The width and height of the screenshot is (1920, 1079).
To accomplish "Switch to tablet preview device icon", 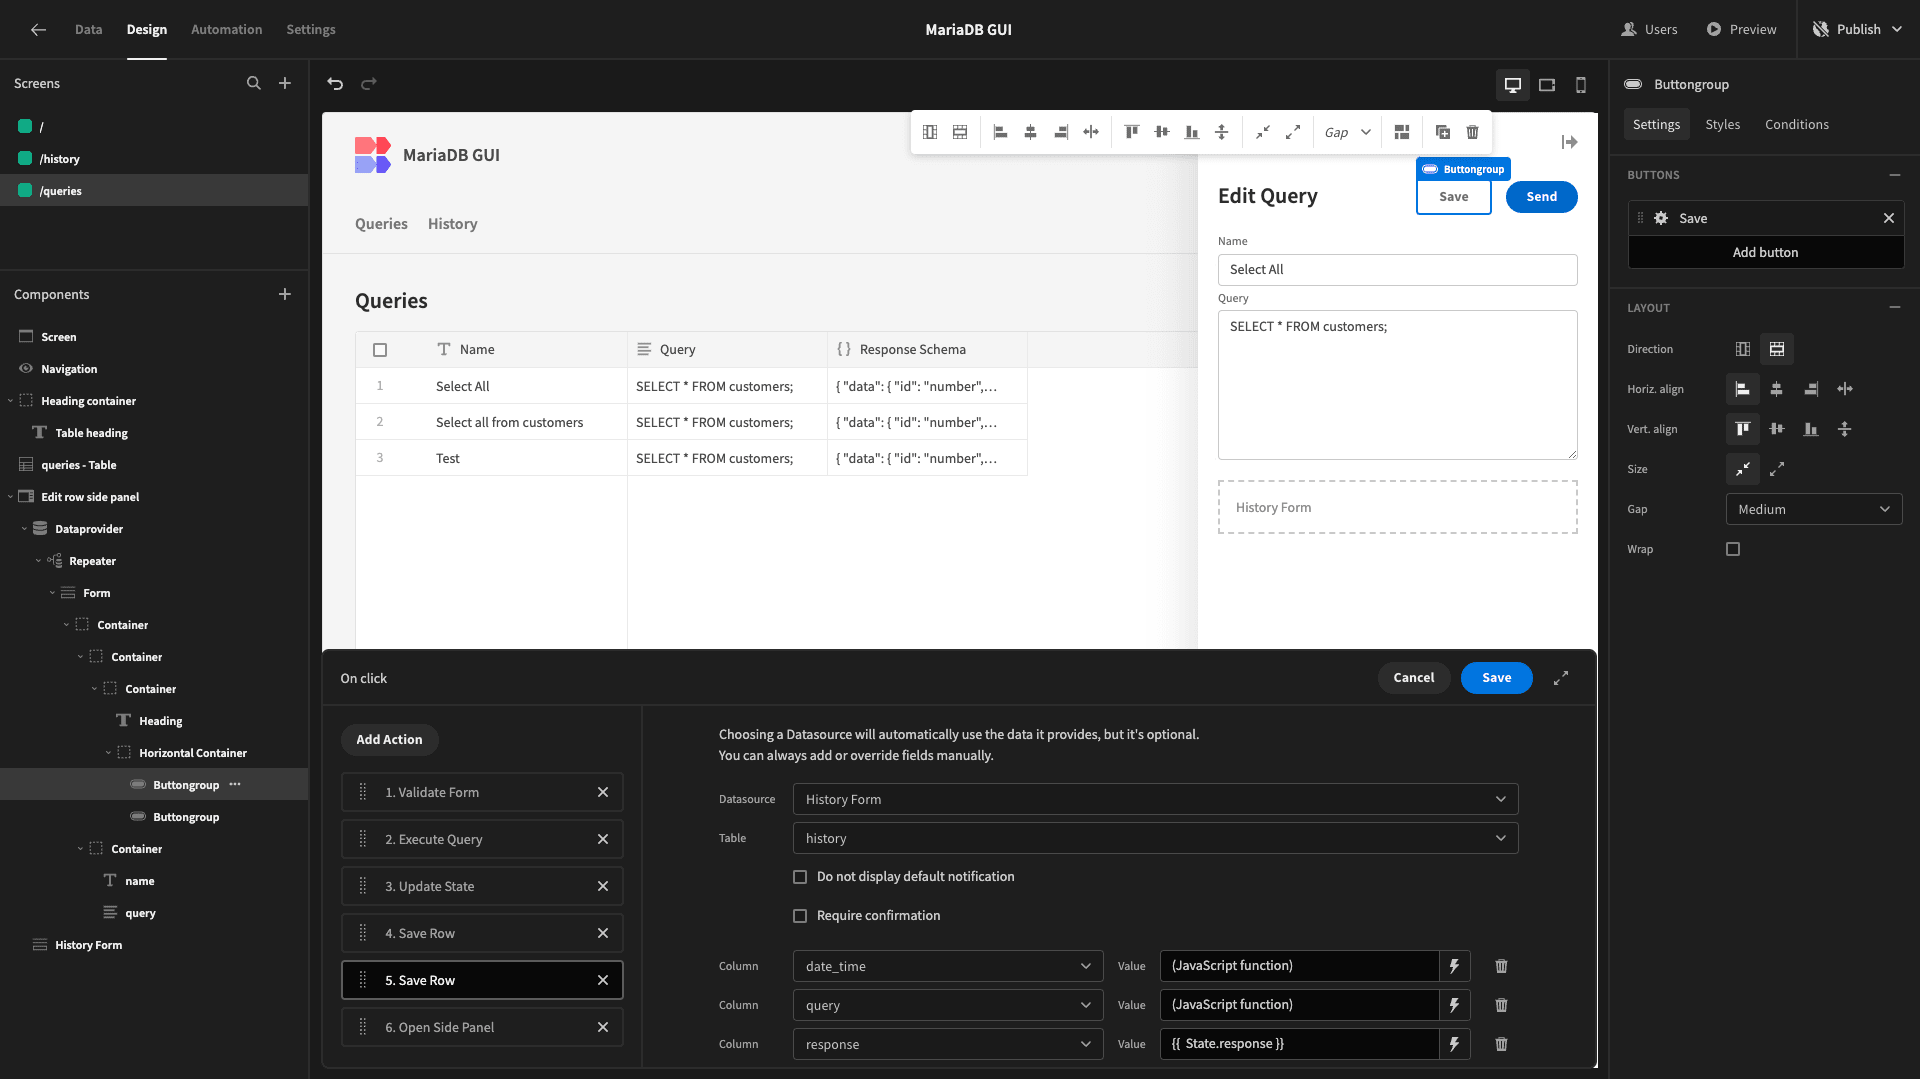I will [1547, 85].
